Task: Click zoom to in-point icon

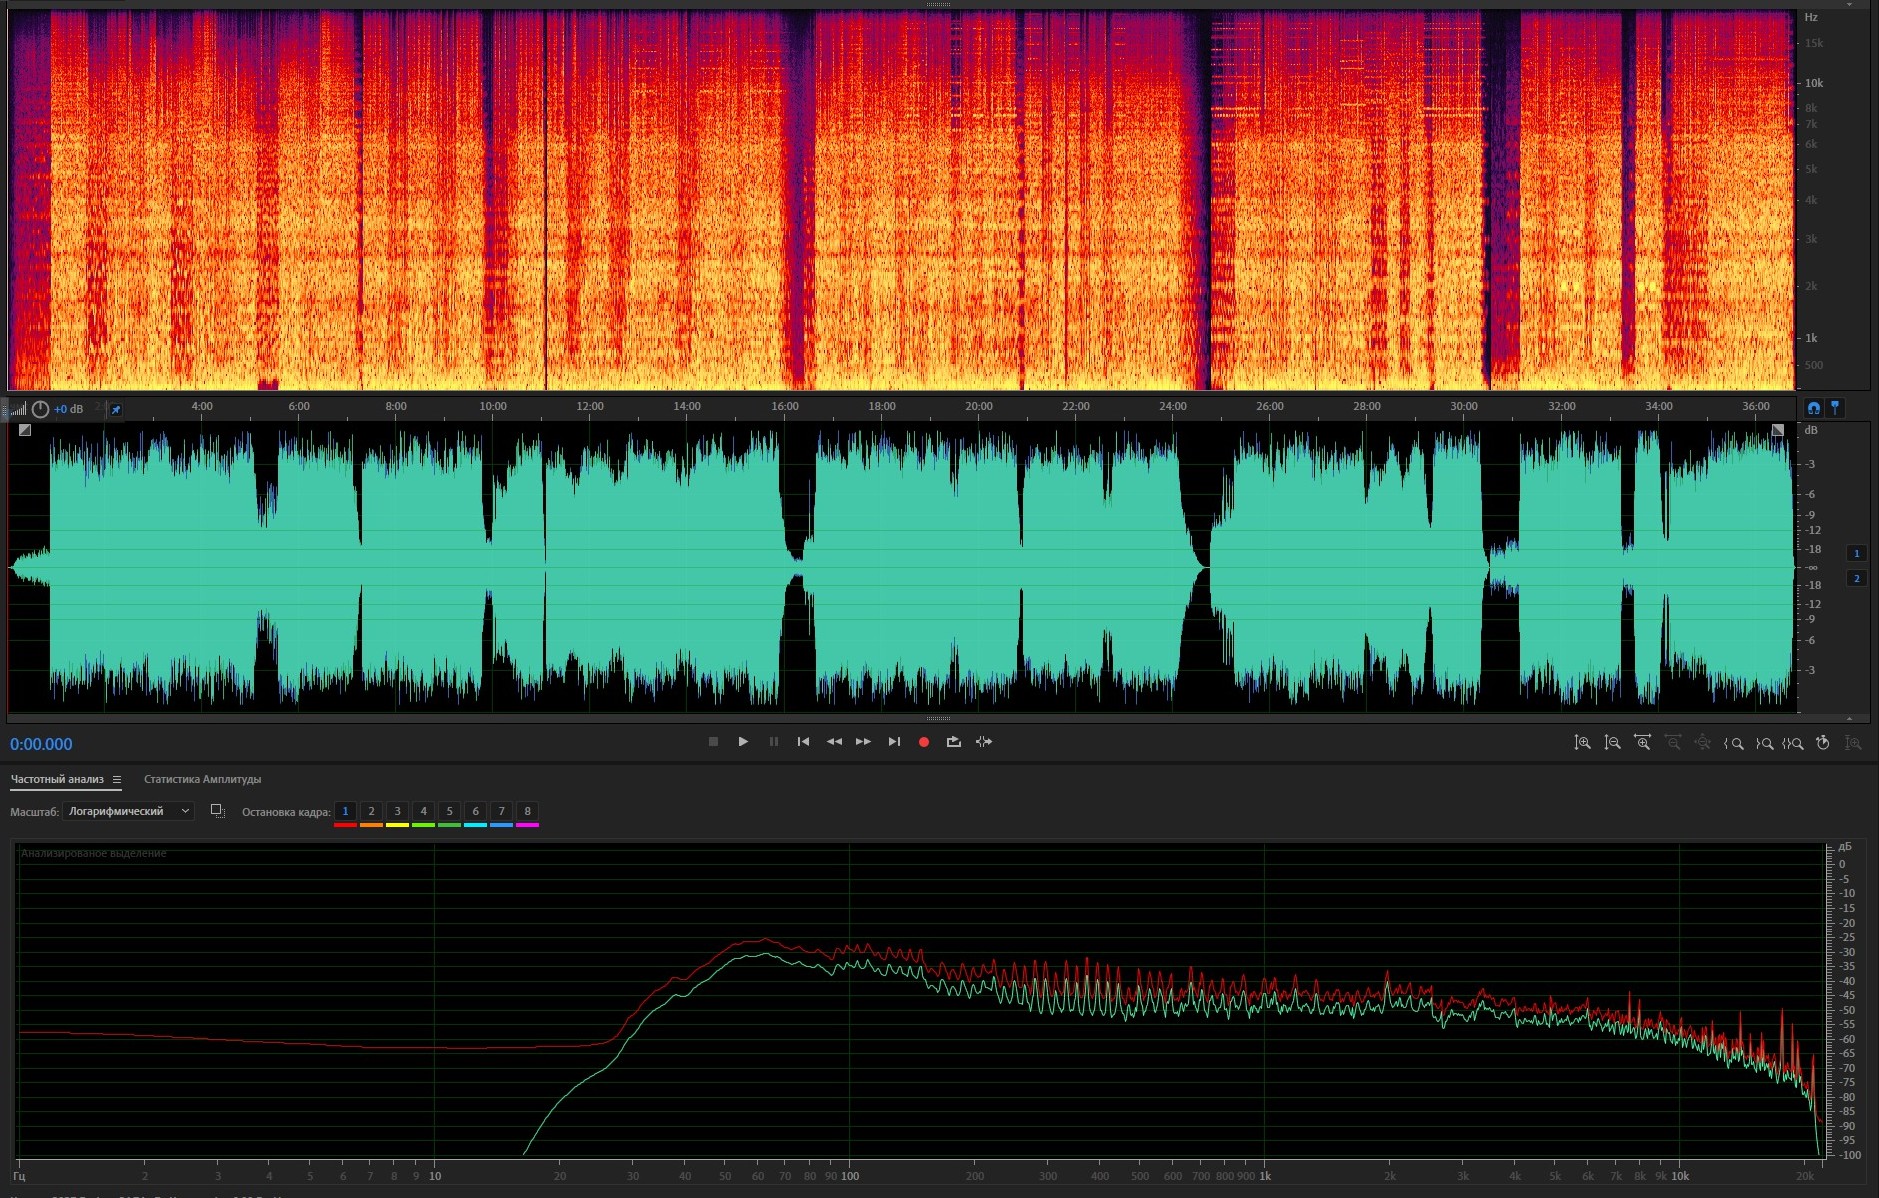Action: (x=1734, y=743)
